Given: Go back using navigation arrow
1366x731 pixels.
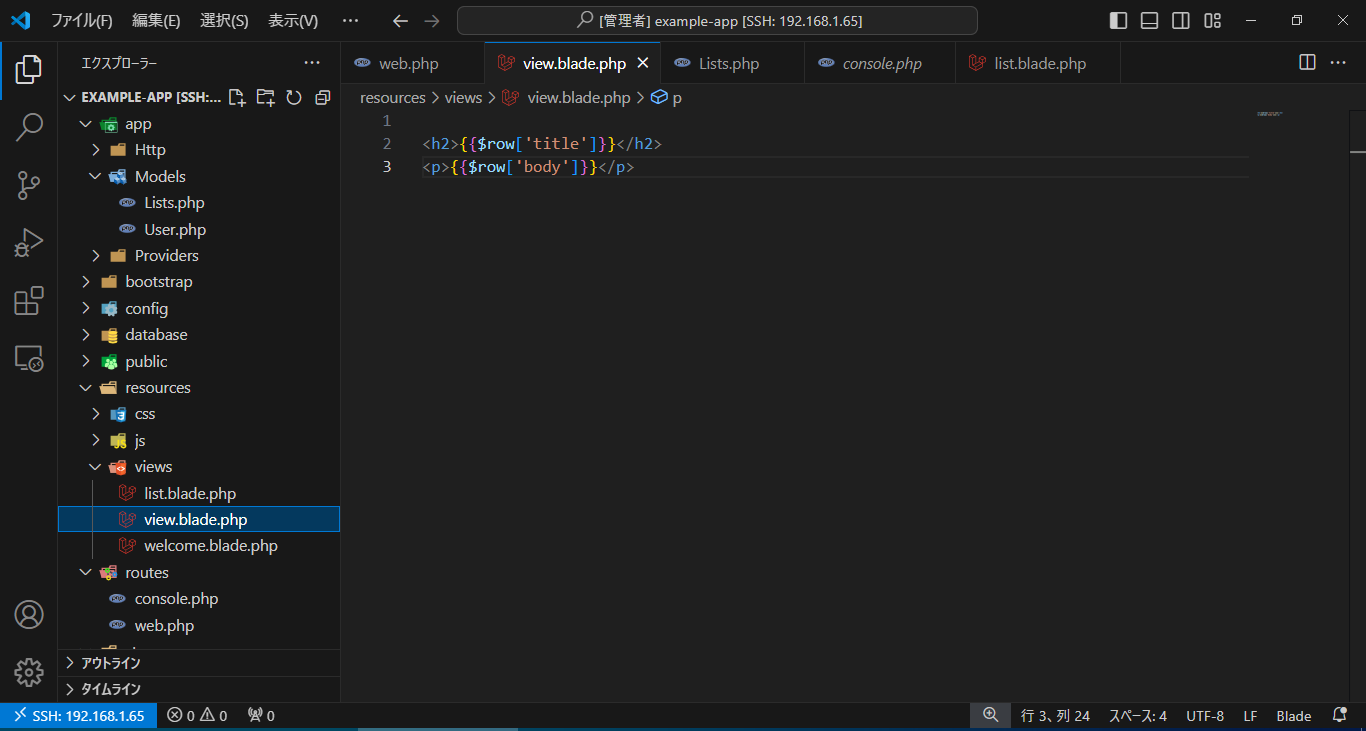Looking at the screenshot, I should click(x=400, y=21).
